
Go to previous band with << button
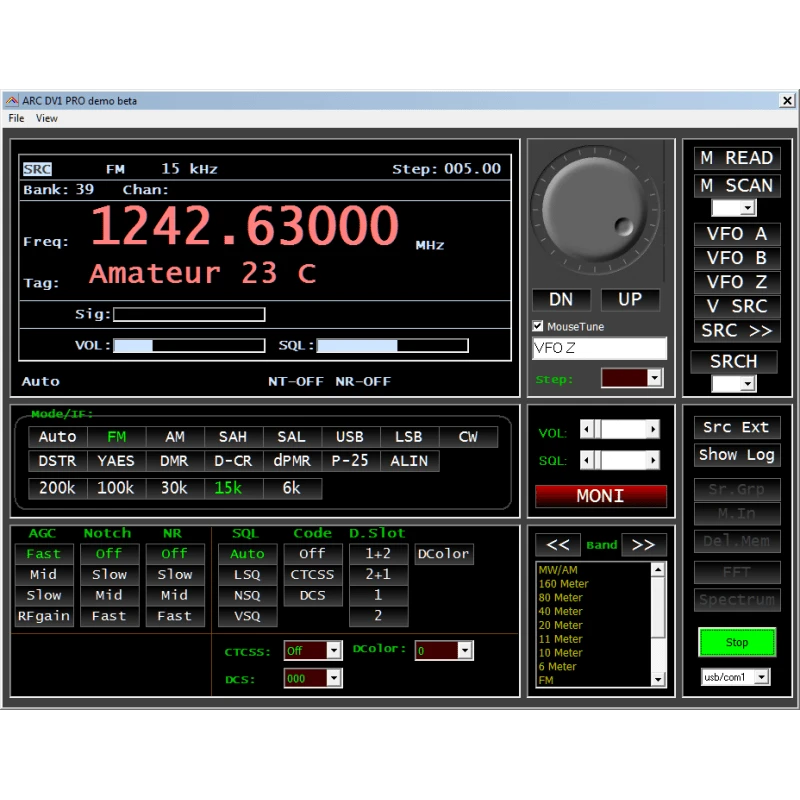[558, 544]
